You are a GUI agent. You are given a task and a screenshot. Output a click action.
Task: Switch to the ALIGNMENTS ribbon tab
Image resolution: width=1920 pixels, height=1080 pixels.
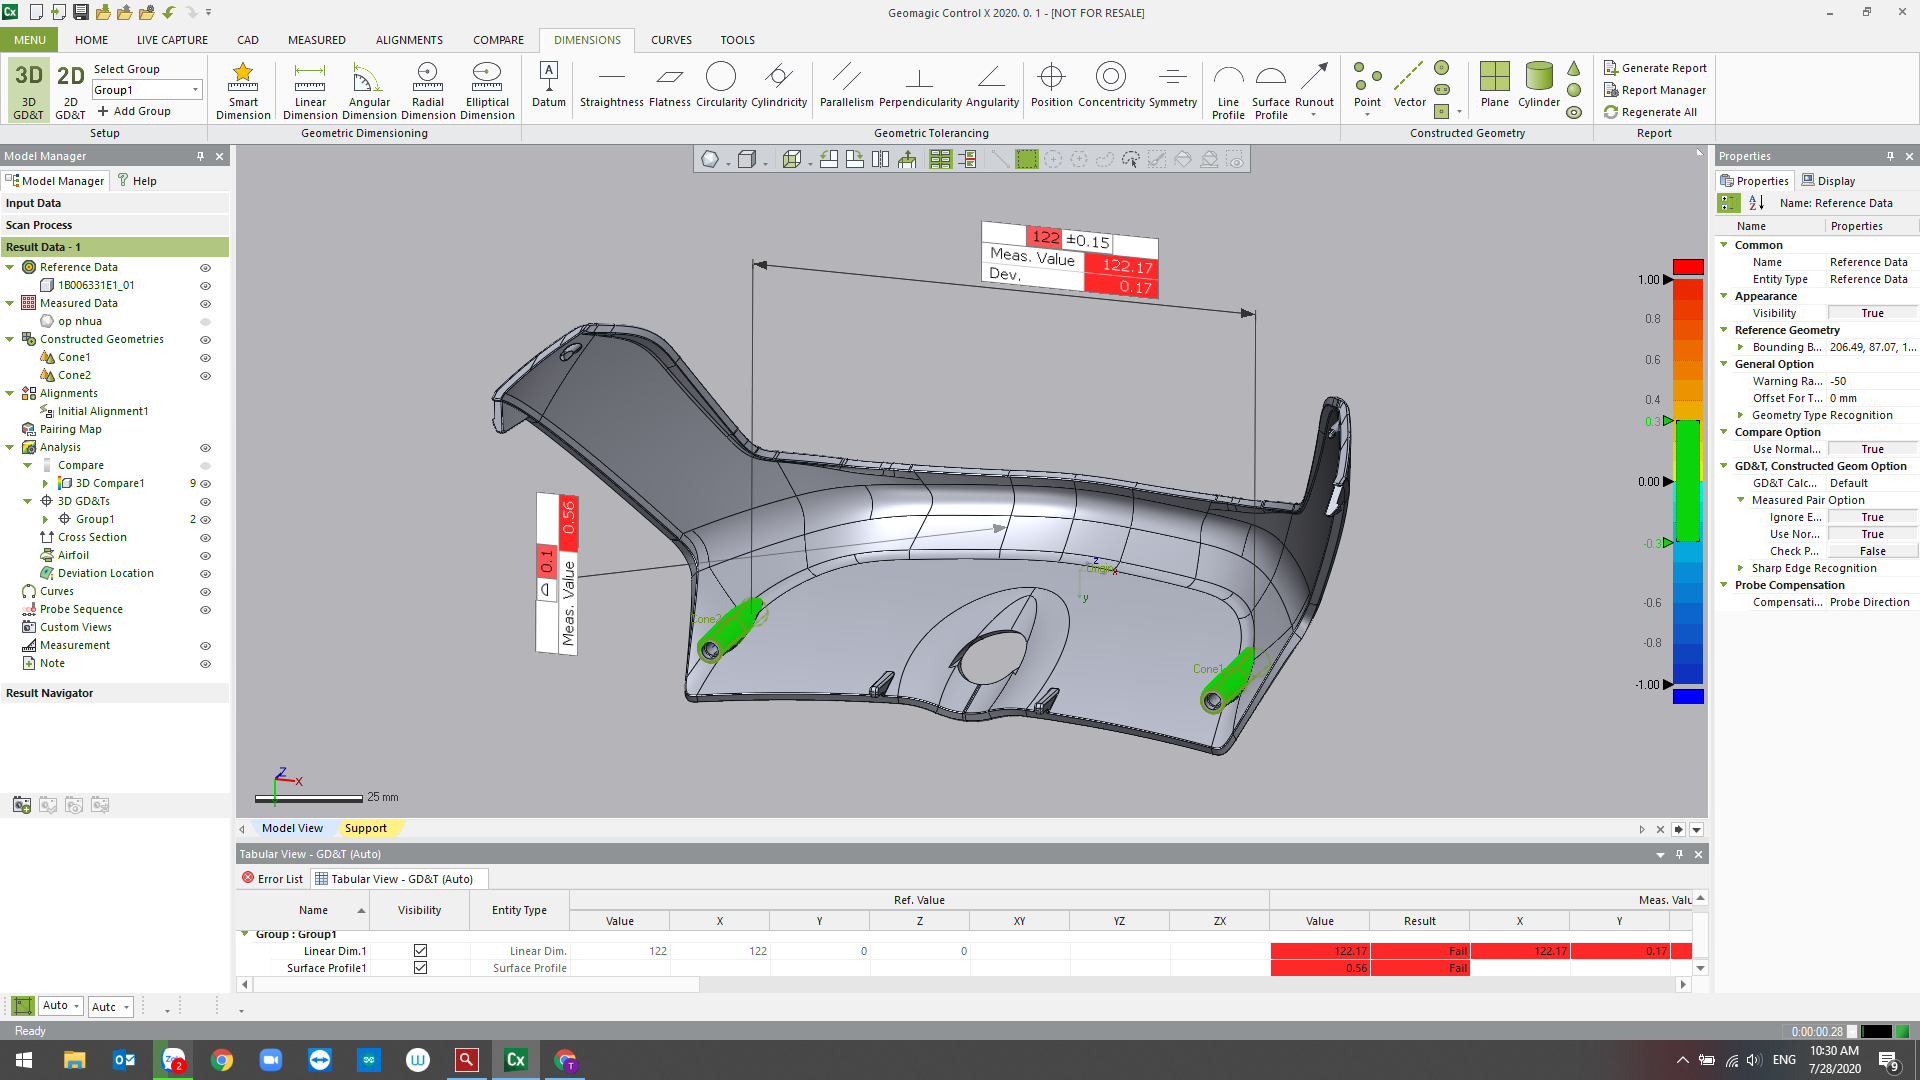point(409,40)
